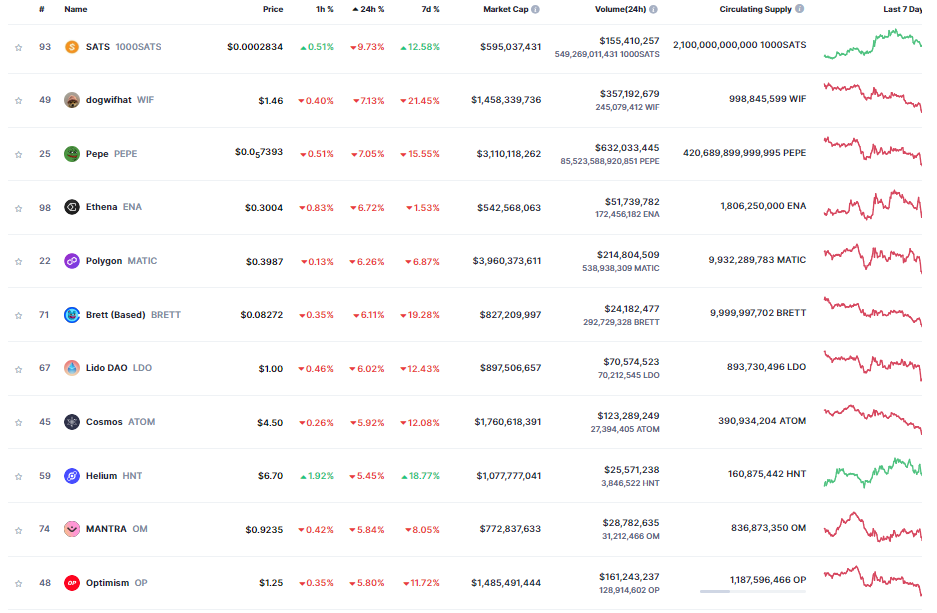Sort table by 1h % column
Viewport: 937px width, 613px height.
[x=325, y=9]
